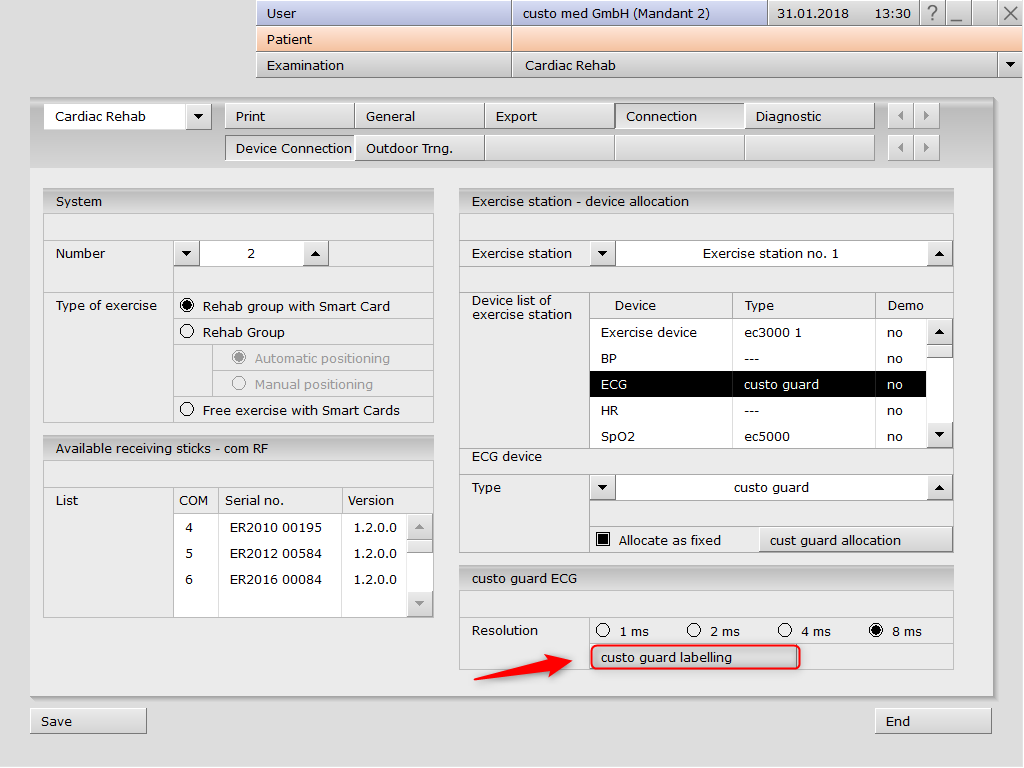Select the HR device row
Screen dimensions: 1024x768
point(758,410)
